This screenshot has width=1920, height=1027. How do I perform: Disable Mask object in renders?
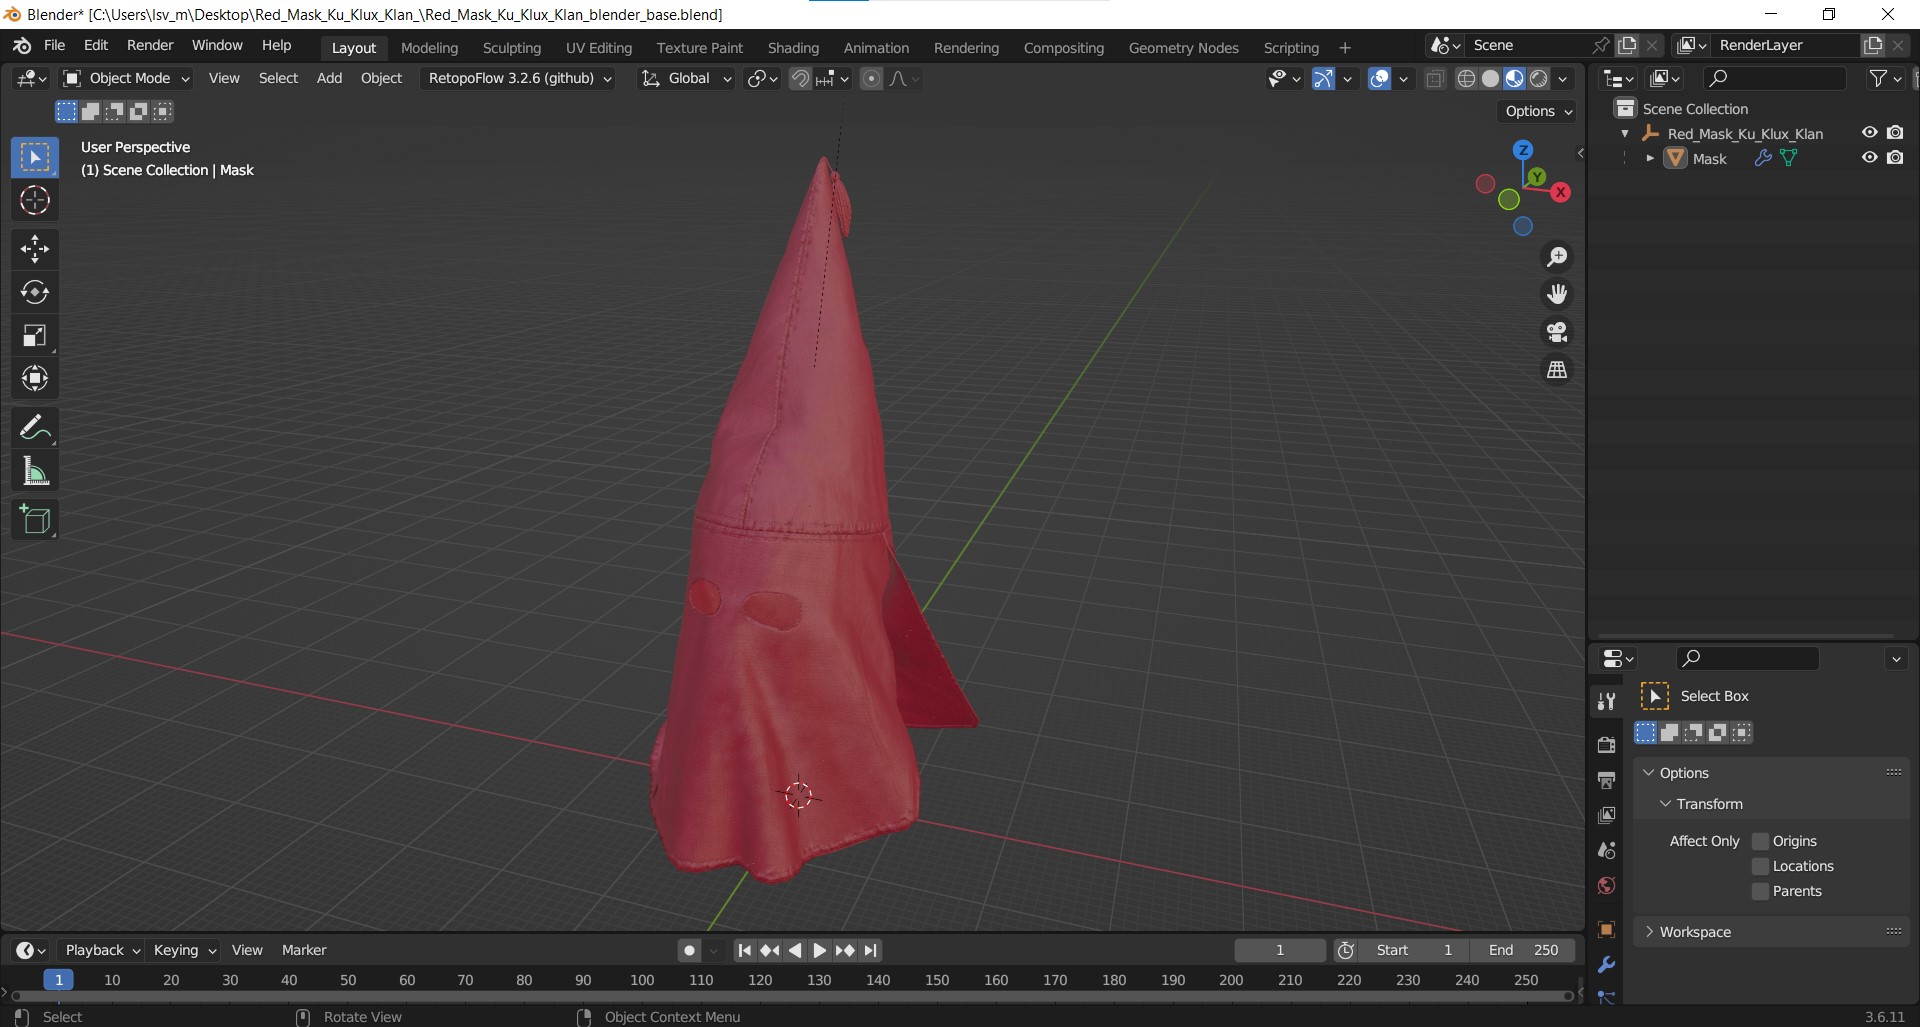point(1895,158)
